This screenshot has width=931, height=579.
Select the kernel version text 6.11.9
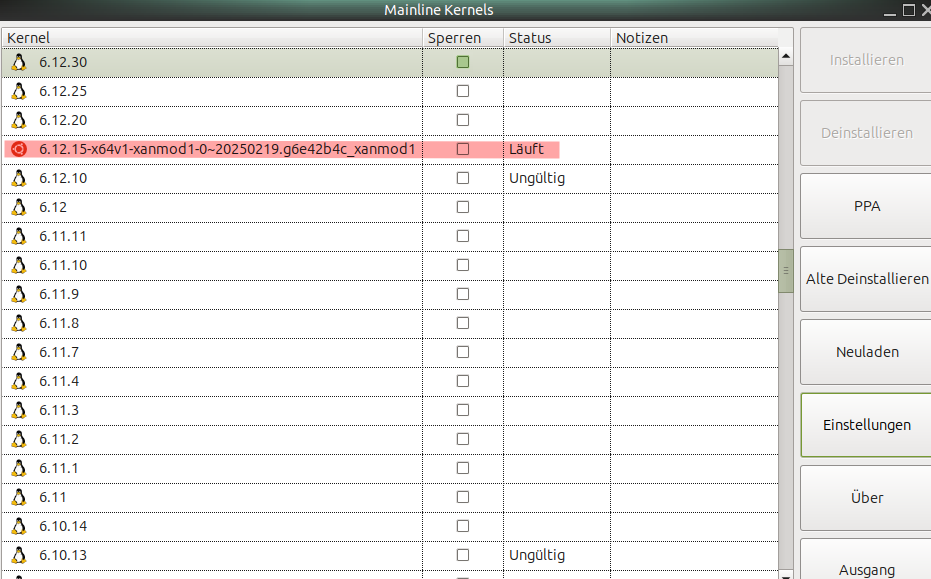59,295
